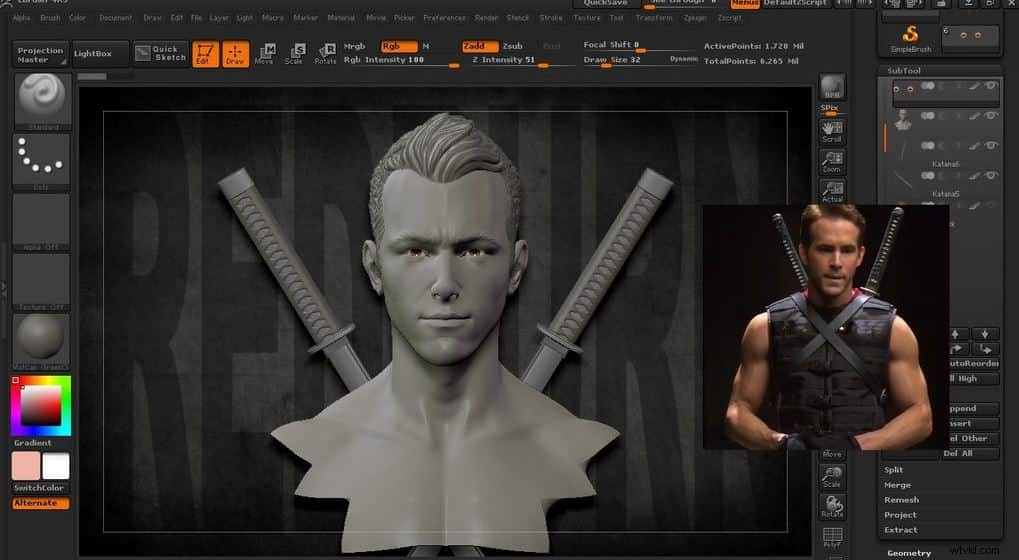Move subtool up with the up arrow
Viewport: 1019px width, 560px height.
pos(955,334)
